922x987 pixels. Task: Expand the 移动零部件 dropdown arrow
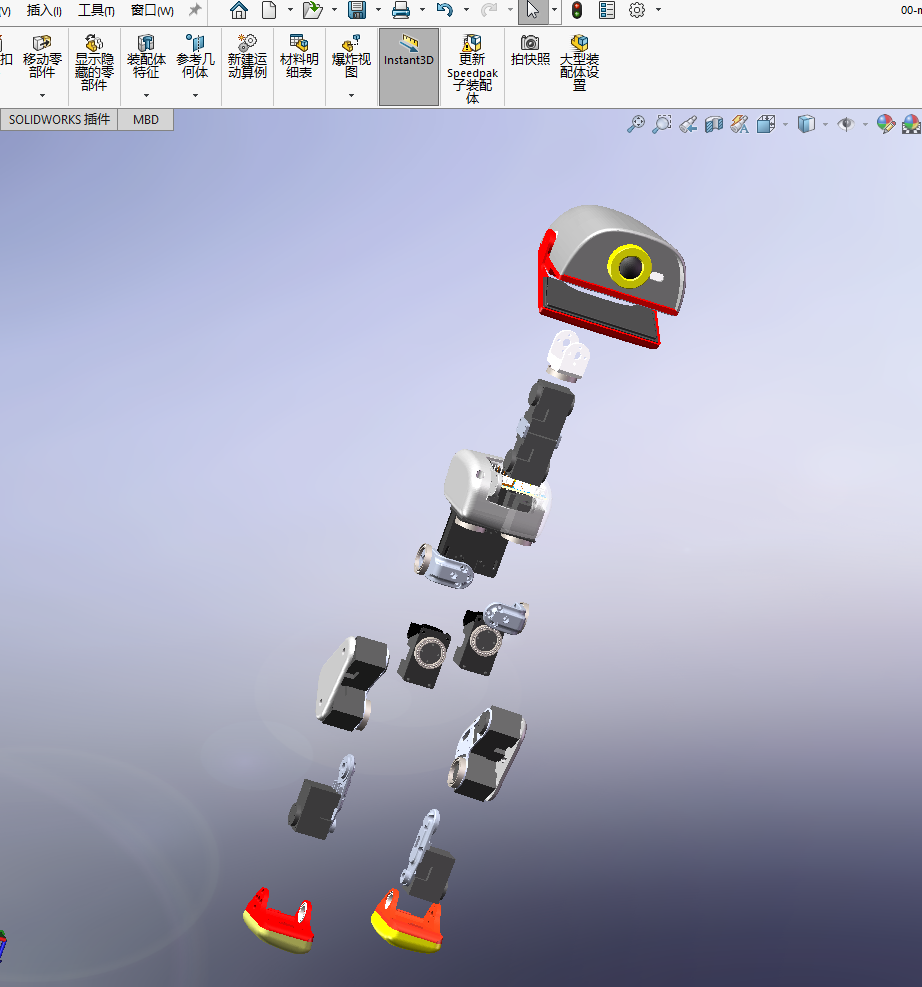click(x=42, y=96)
